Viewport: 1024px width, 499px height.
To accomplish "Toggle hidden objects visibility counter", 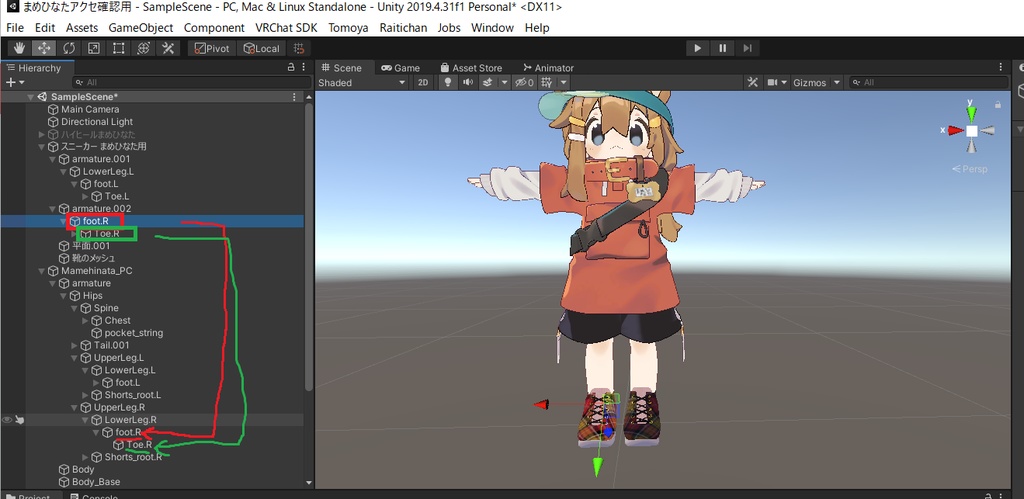I will pos(524,82).
